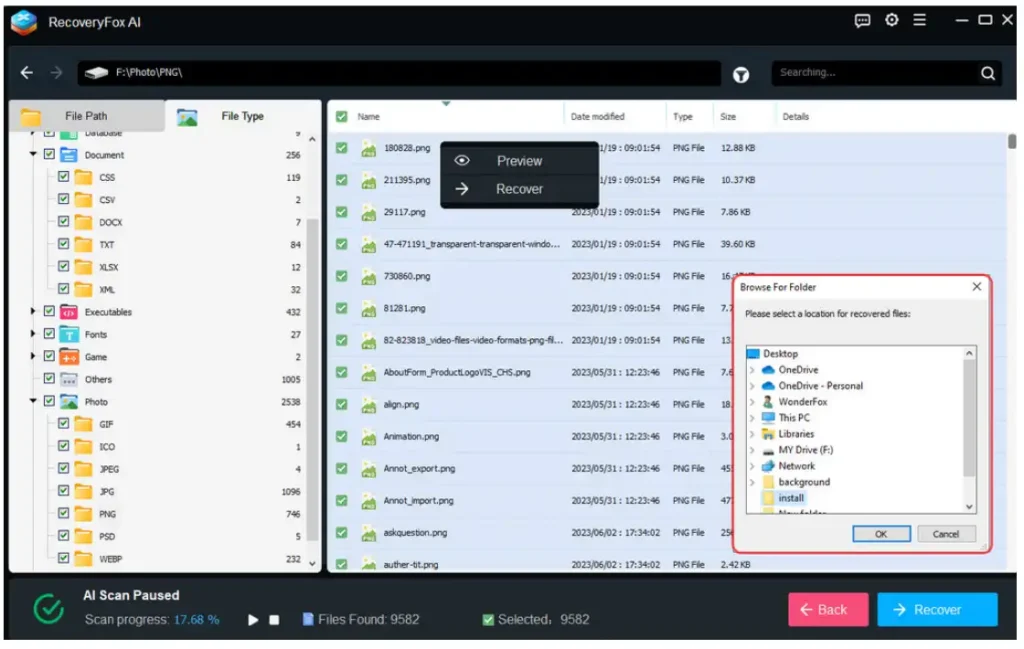
Task: Collapse the Document tree node
Action: (33, 155)
